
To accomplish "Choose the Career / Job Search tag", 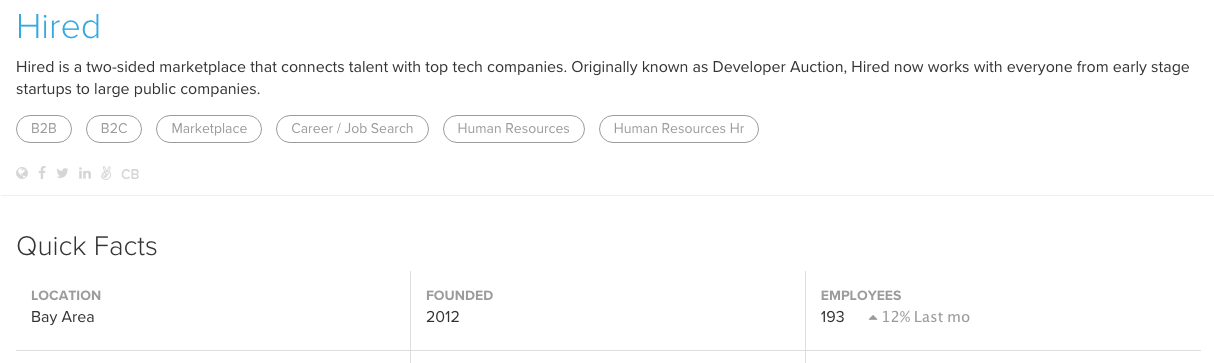I will (352, 128).
